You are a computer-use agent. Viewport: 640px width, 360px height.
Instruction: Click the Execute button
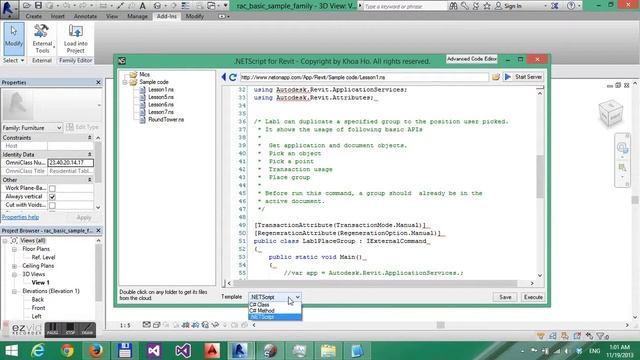pos(533,297)
